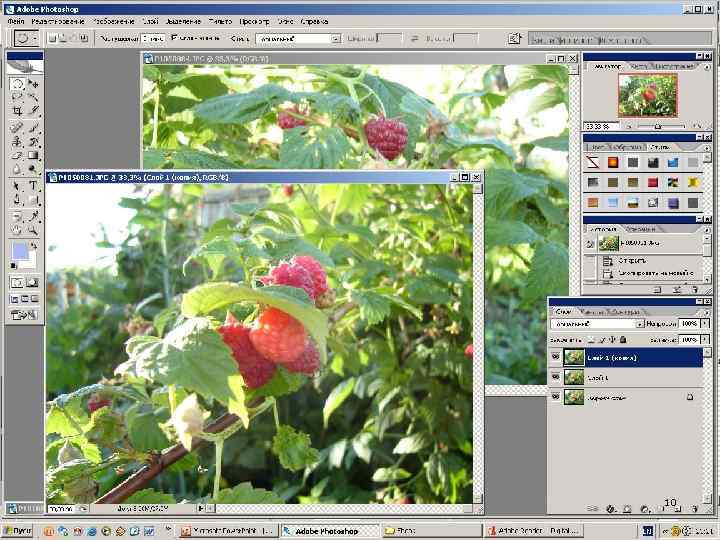Image resolution: width=720 pixels, height=540 pixels.
Task: Switch to Standard editing mode
Action: point(17,282)
